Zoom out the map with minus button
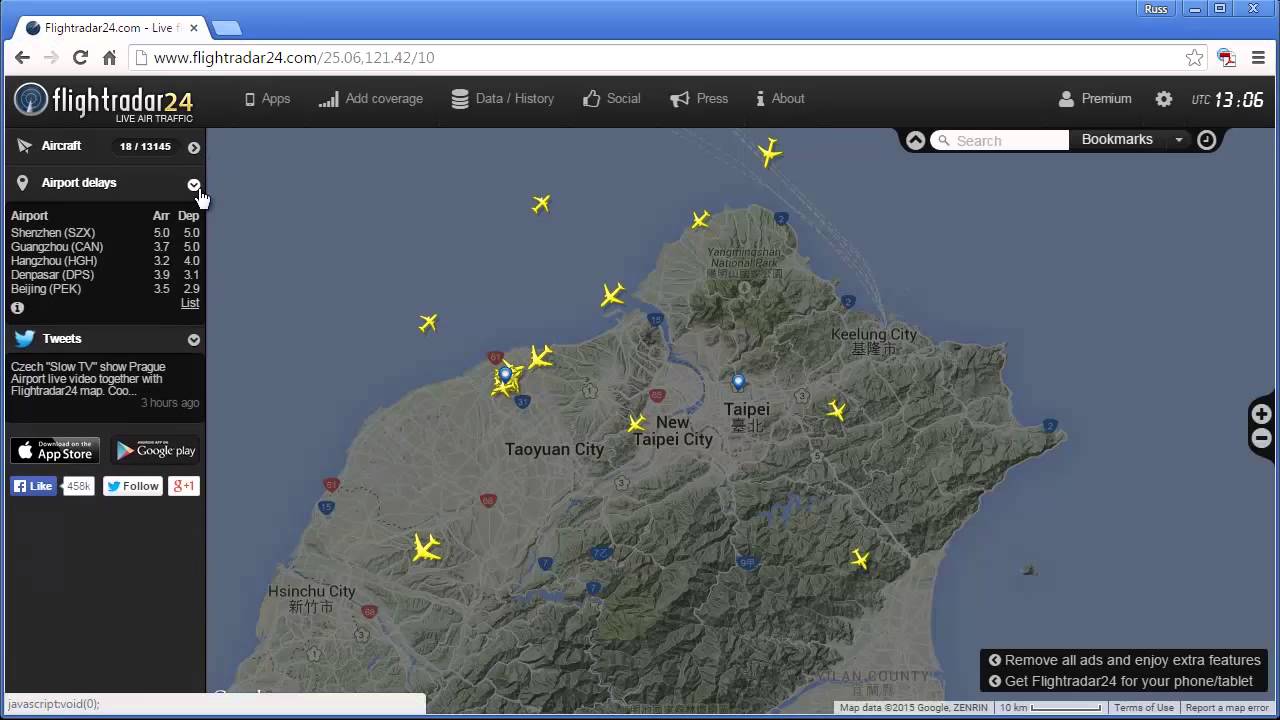1280x720 pixels. point(1262,438)
